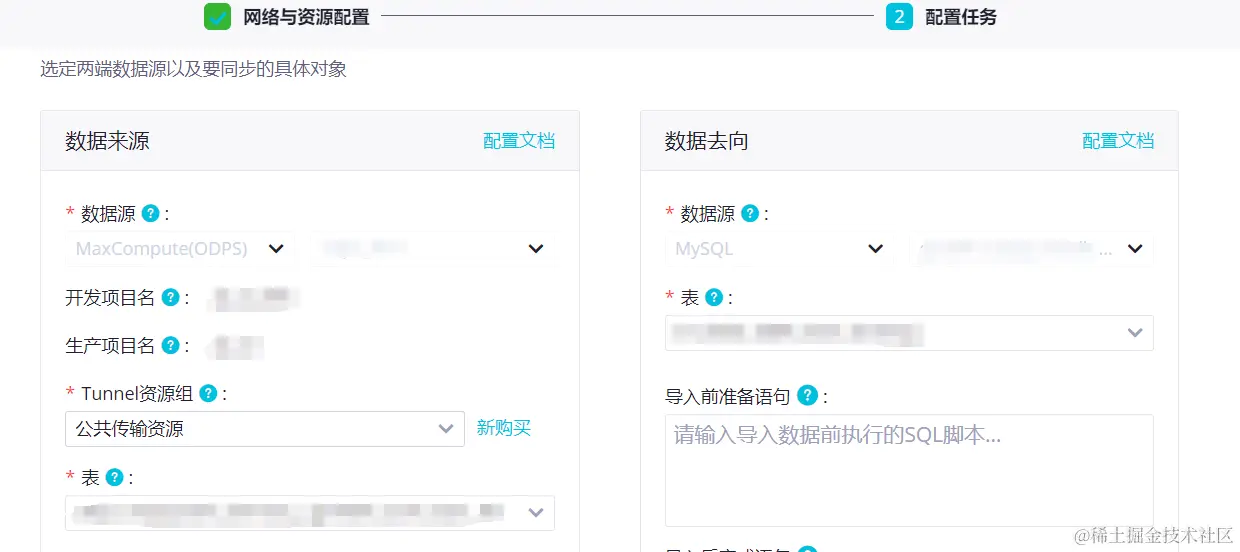Expand the destination table selection dropdown
Viewport: 1240px width, 552px height.
pos(908,333)
